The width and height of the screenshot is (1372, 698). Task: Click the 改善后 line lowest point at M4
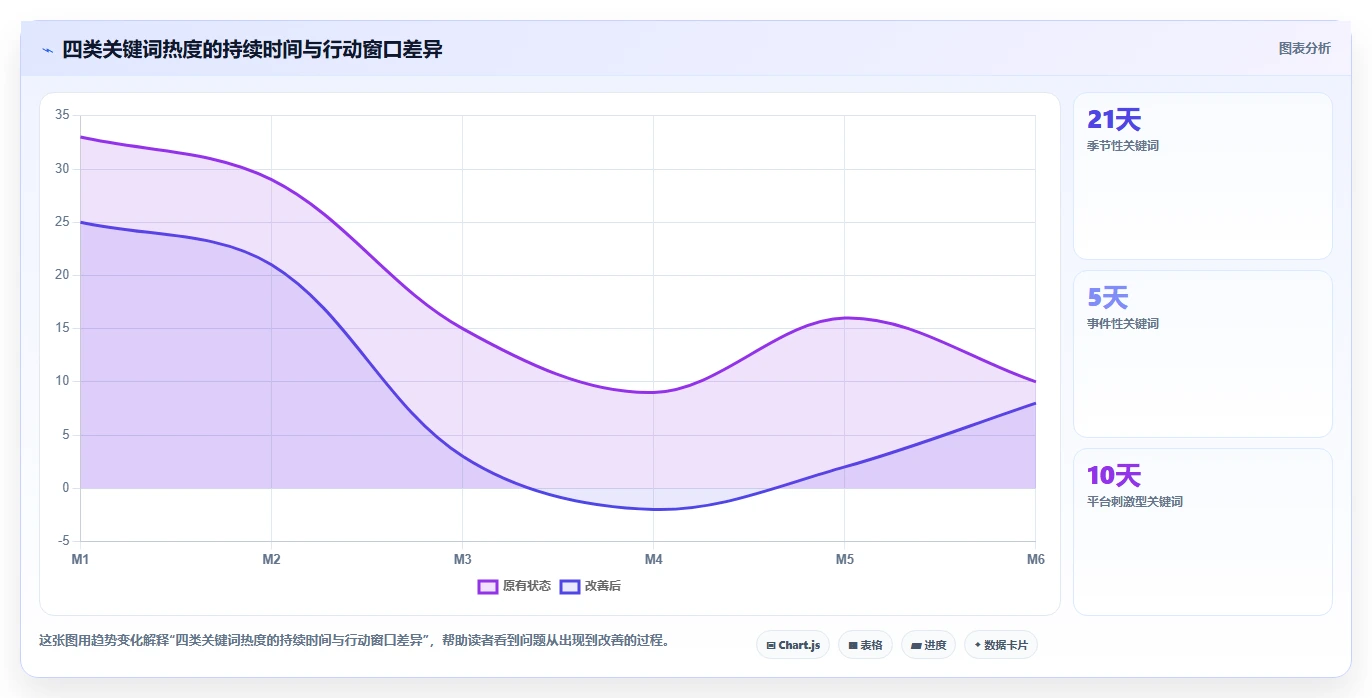click(x=653, y=509)
